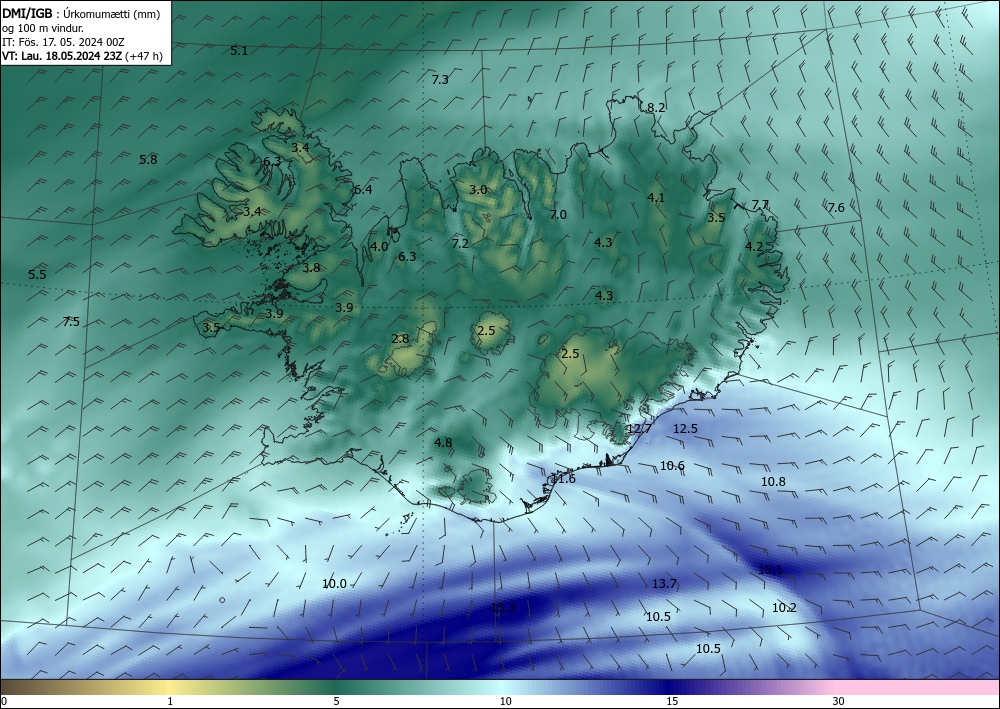Click the 5.1 precipitation value
This screenshot has height=709, width=1000.
(239, 51)
